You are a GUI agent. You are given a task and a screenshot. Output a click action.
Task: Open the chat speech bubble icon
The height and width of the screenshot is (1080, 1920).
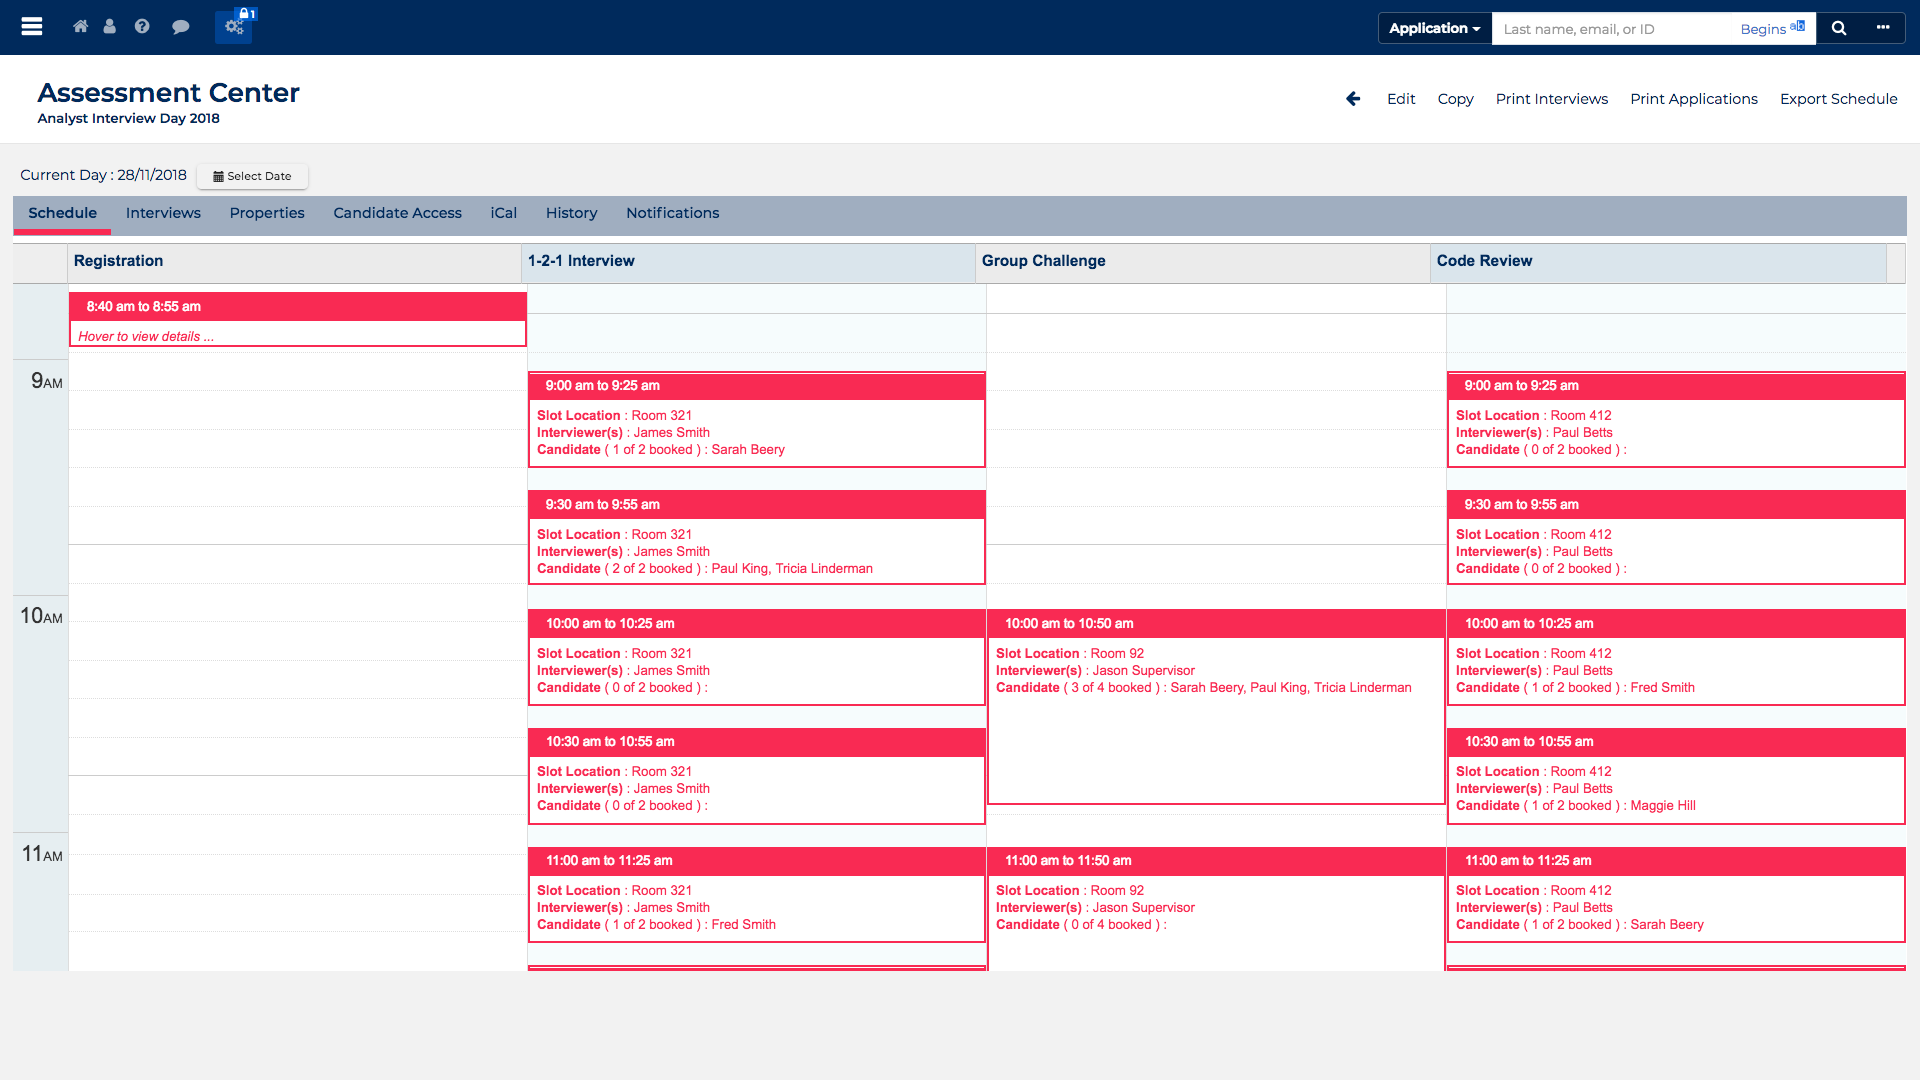(x=181, y=27)
